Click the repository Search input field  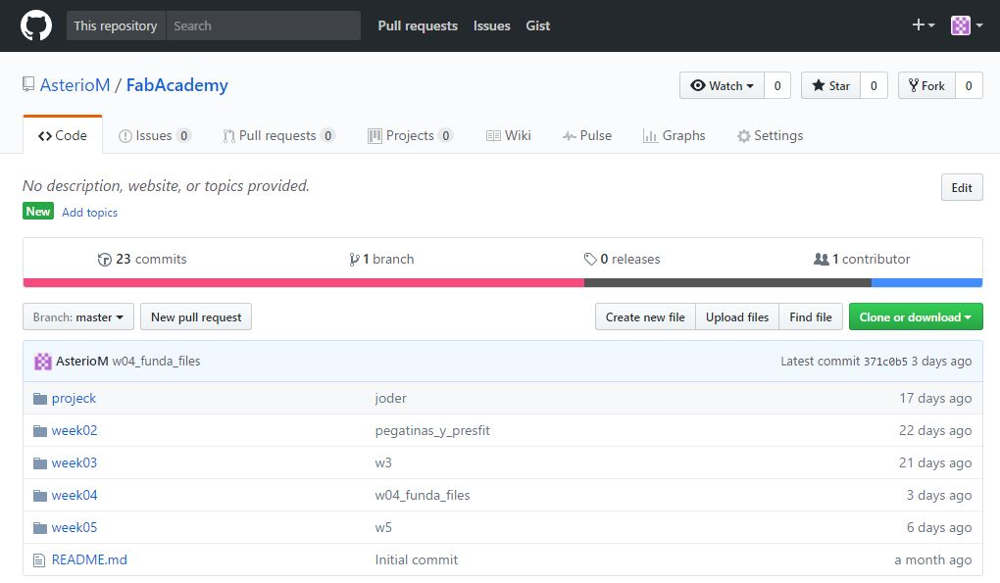pos(263,26)
